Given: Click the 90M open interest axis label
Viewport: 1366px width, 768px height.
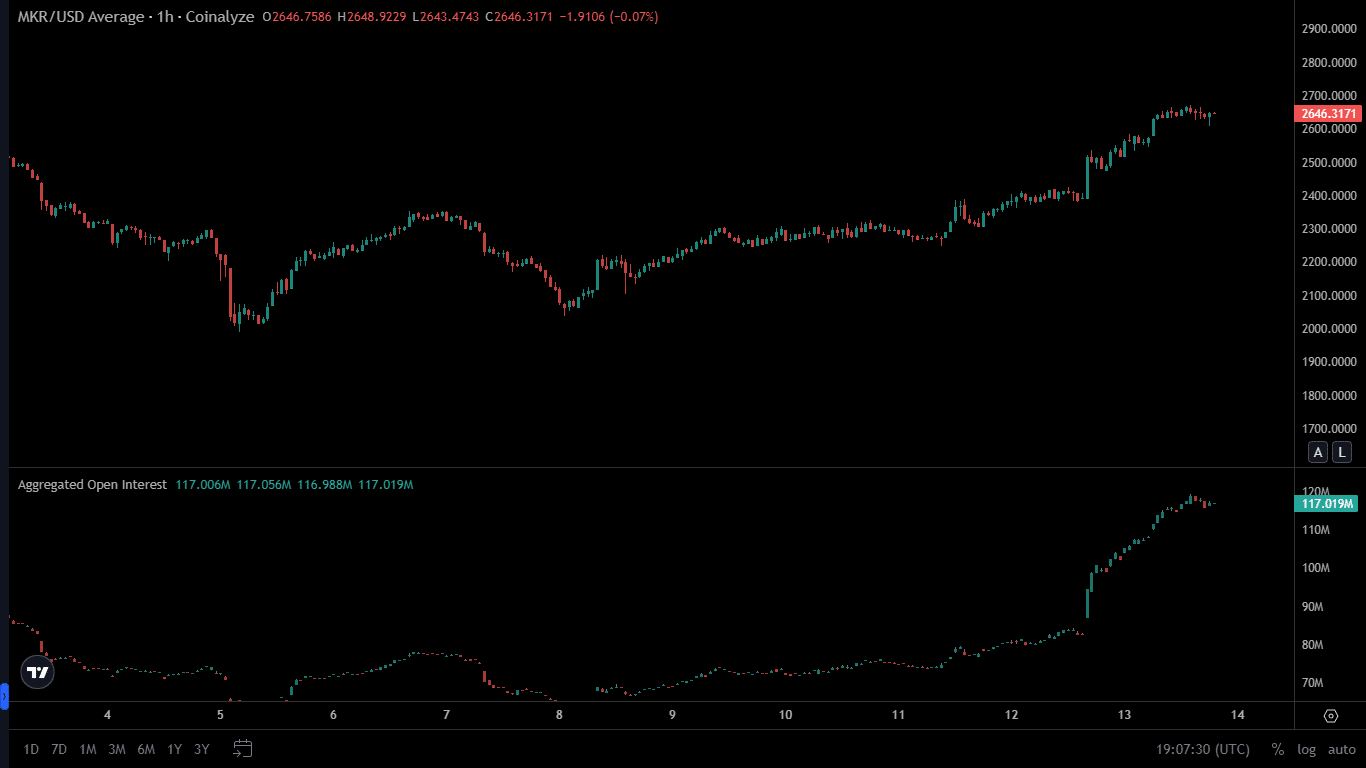Looking at the screenshot, I should point(1315,607).
